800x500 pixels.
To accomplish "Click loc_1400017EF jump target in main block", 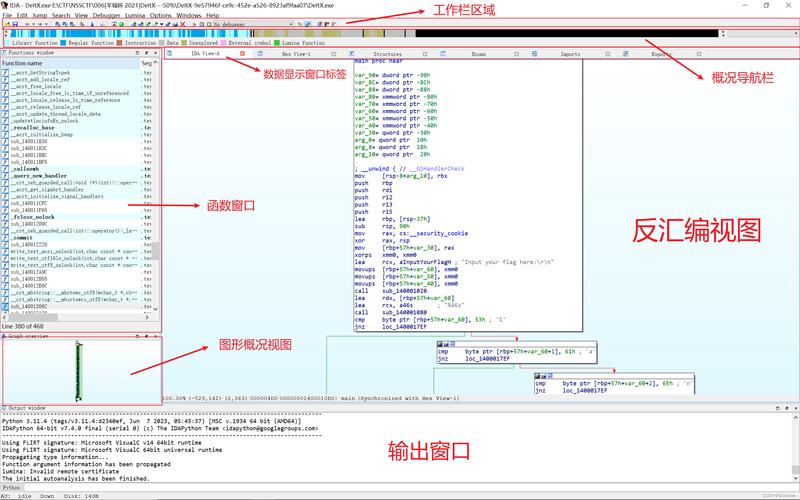I will [x=404, y=327].
